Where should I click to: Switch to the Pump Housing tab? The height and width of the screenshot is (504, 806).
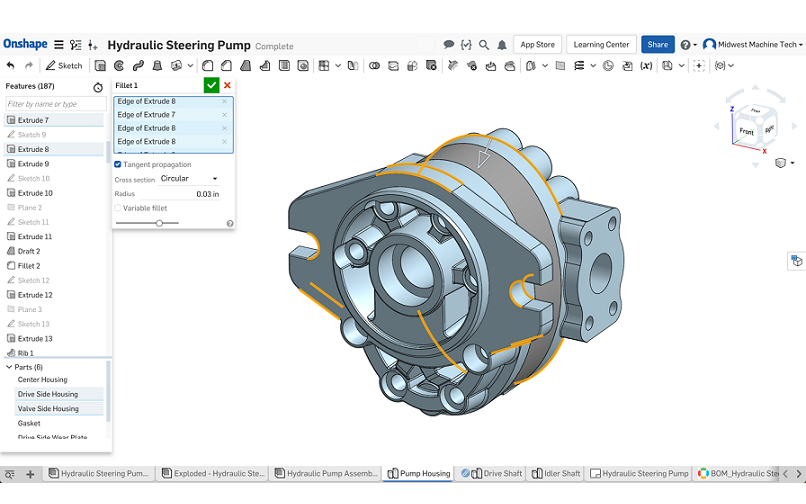pyautogui.click(x=418, y=474)
